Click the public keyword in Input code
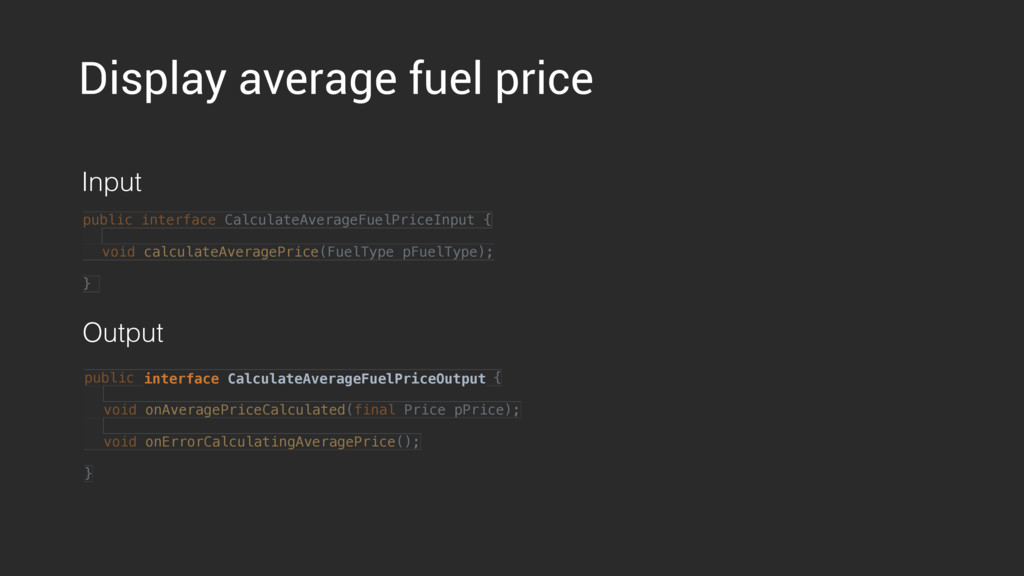This screenshot has height=576, width=1024. (108, 220)
